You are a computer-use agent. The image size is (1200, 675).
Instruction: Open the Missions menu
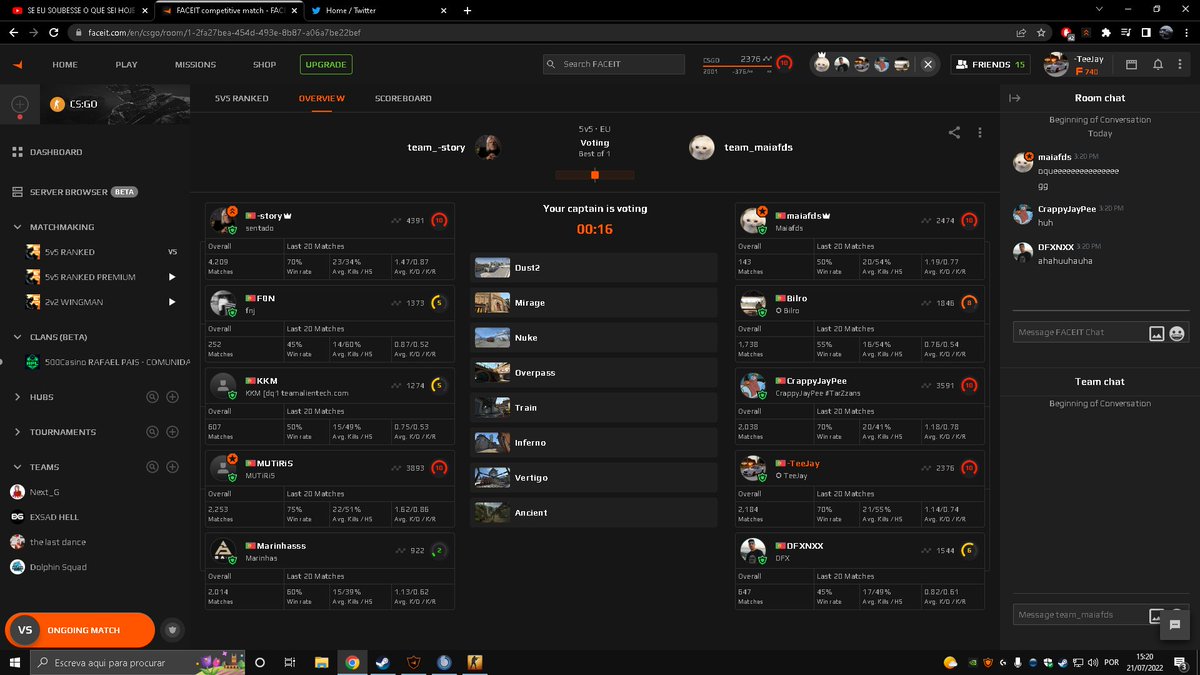(195, 65)
